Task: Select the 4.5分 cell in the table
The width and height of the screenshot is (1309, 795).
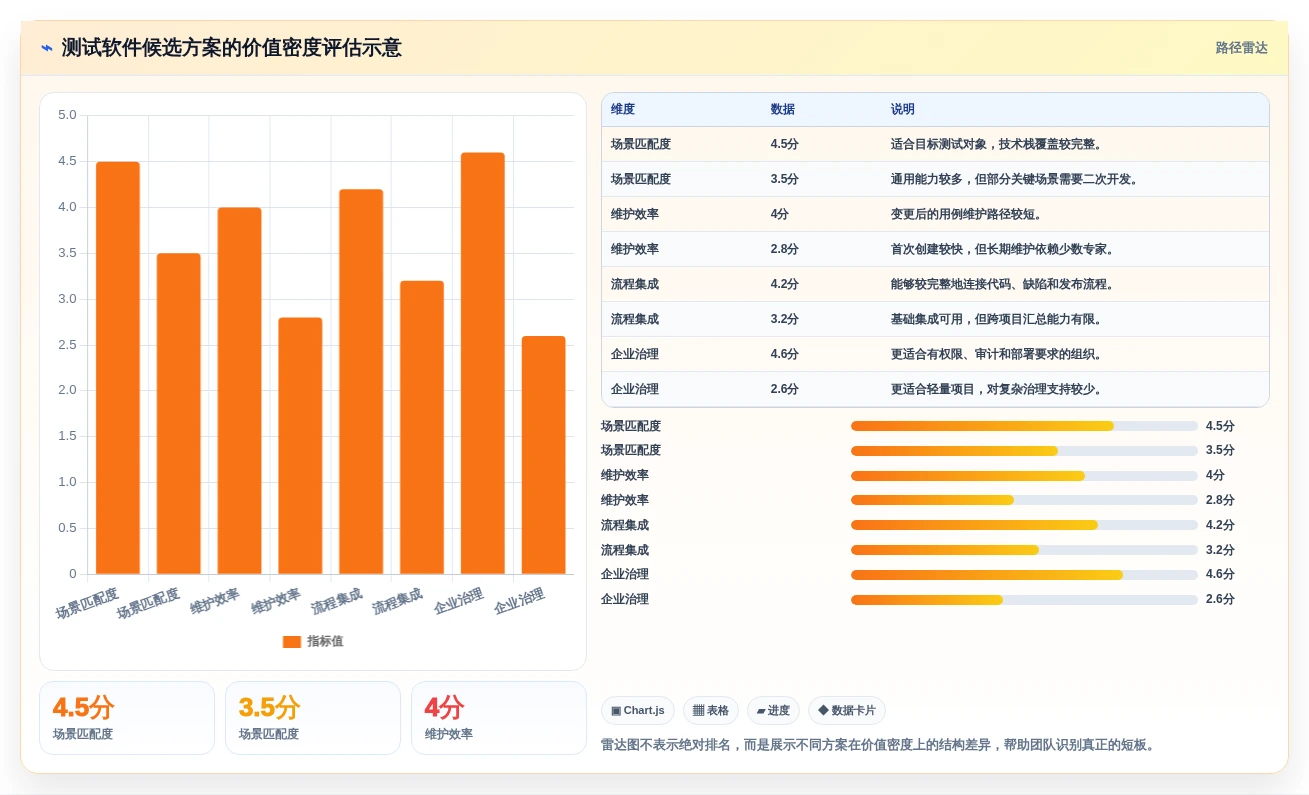Action: pos(785,144)
